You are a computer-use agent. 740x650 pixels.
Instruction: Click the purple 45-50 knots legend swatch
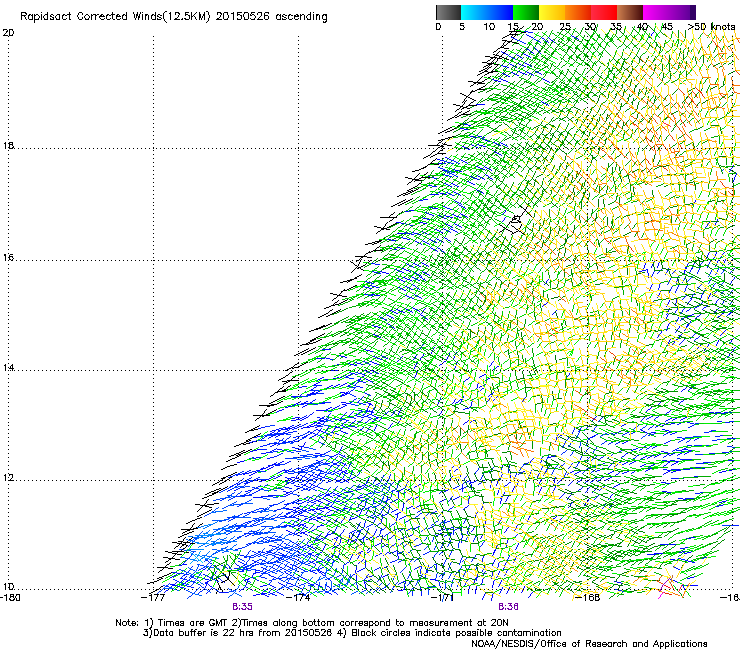click(x=682, y=12)
